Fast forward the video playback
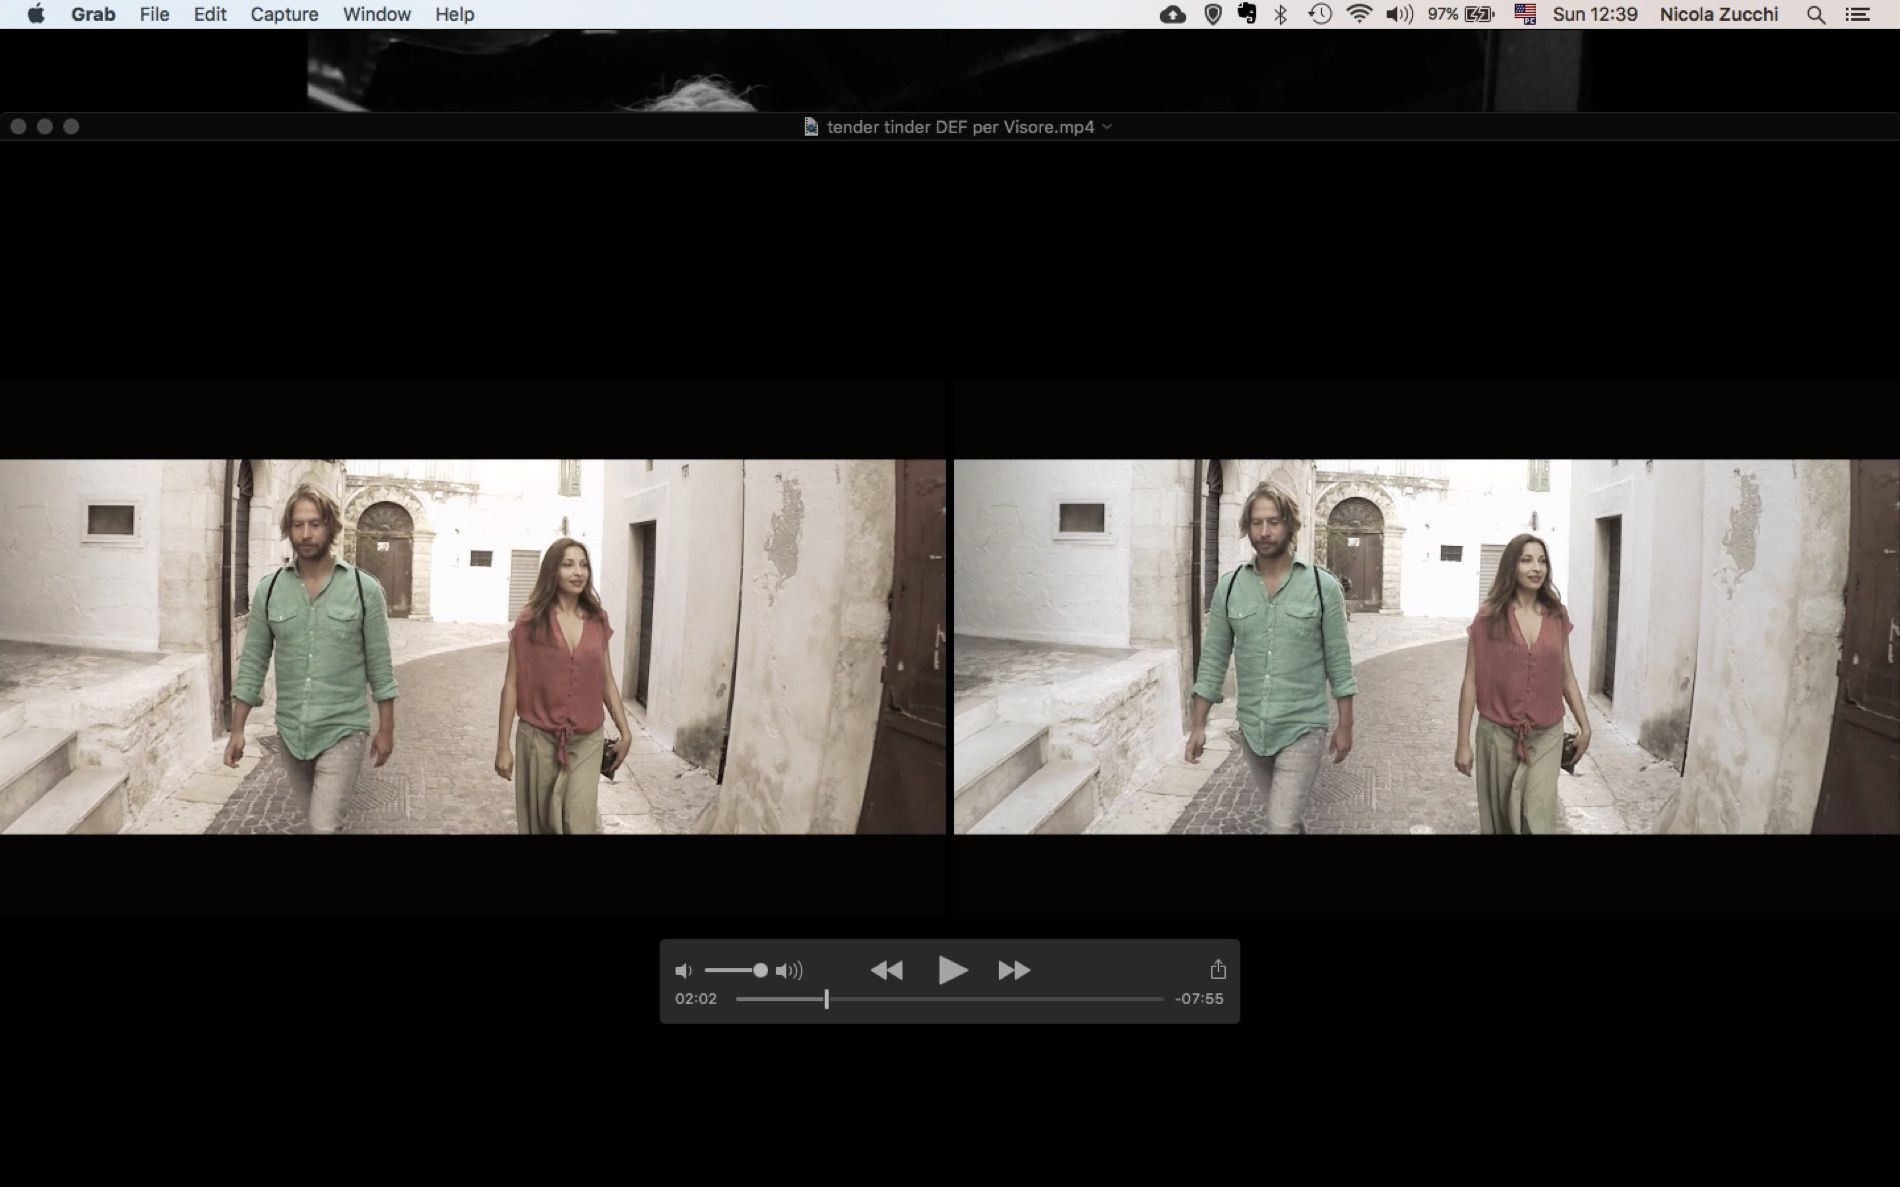Viewport: 1900px width, 1187px height. pos(1014,970)
